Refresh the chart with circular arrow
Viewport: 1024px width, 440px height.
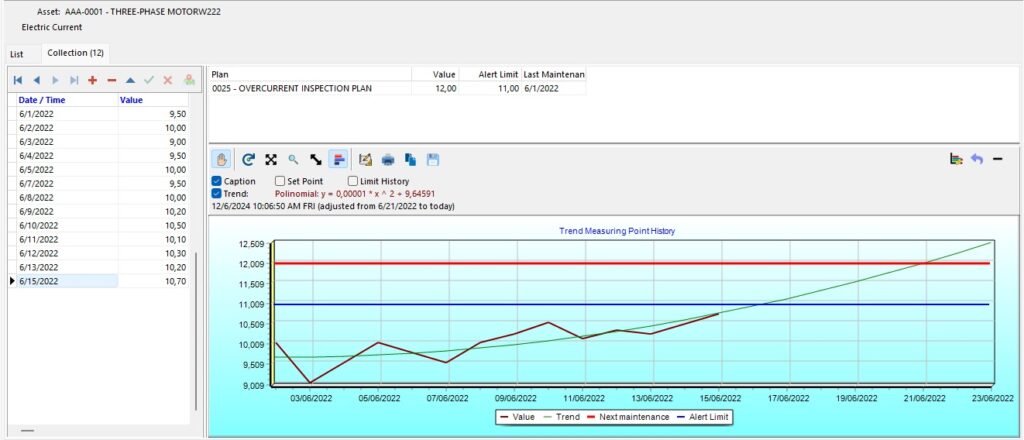coord(248,159)
